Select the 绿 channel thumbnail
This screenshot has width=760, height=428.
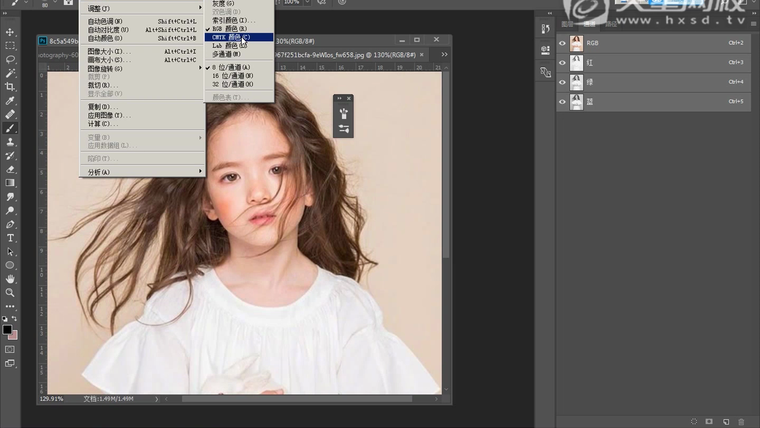click(577, 82)
